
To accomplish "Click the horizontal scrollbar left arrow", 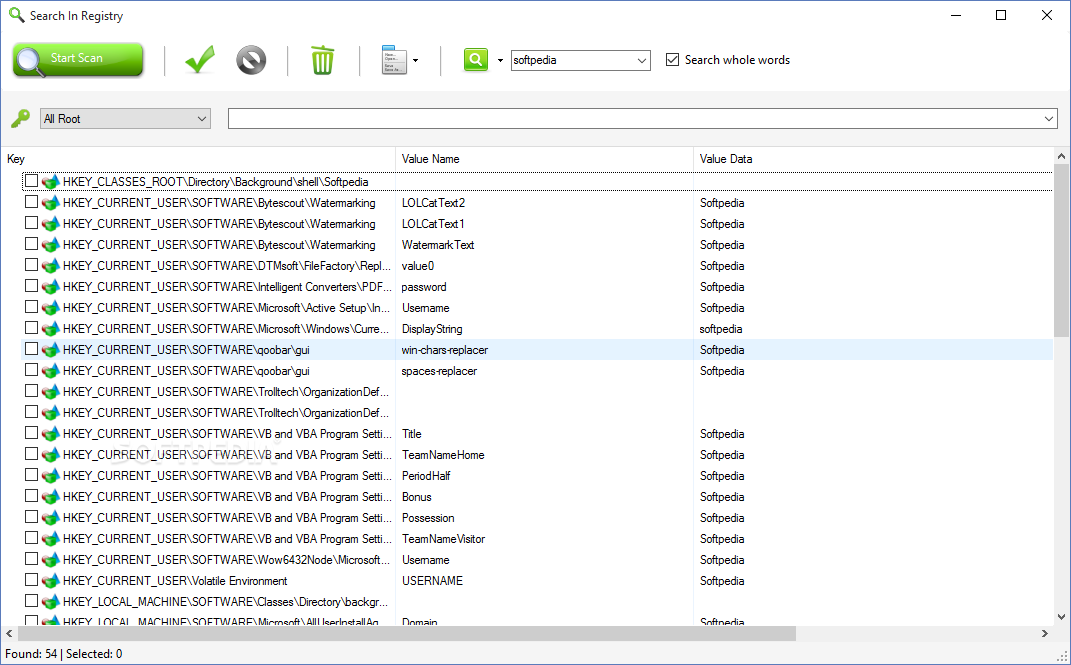I will (8, 634).
